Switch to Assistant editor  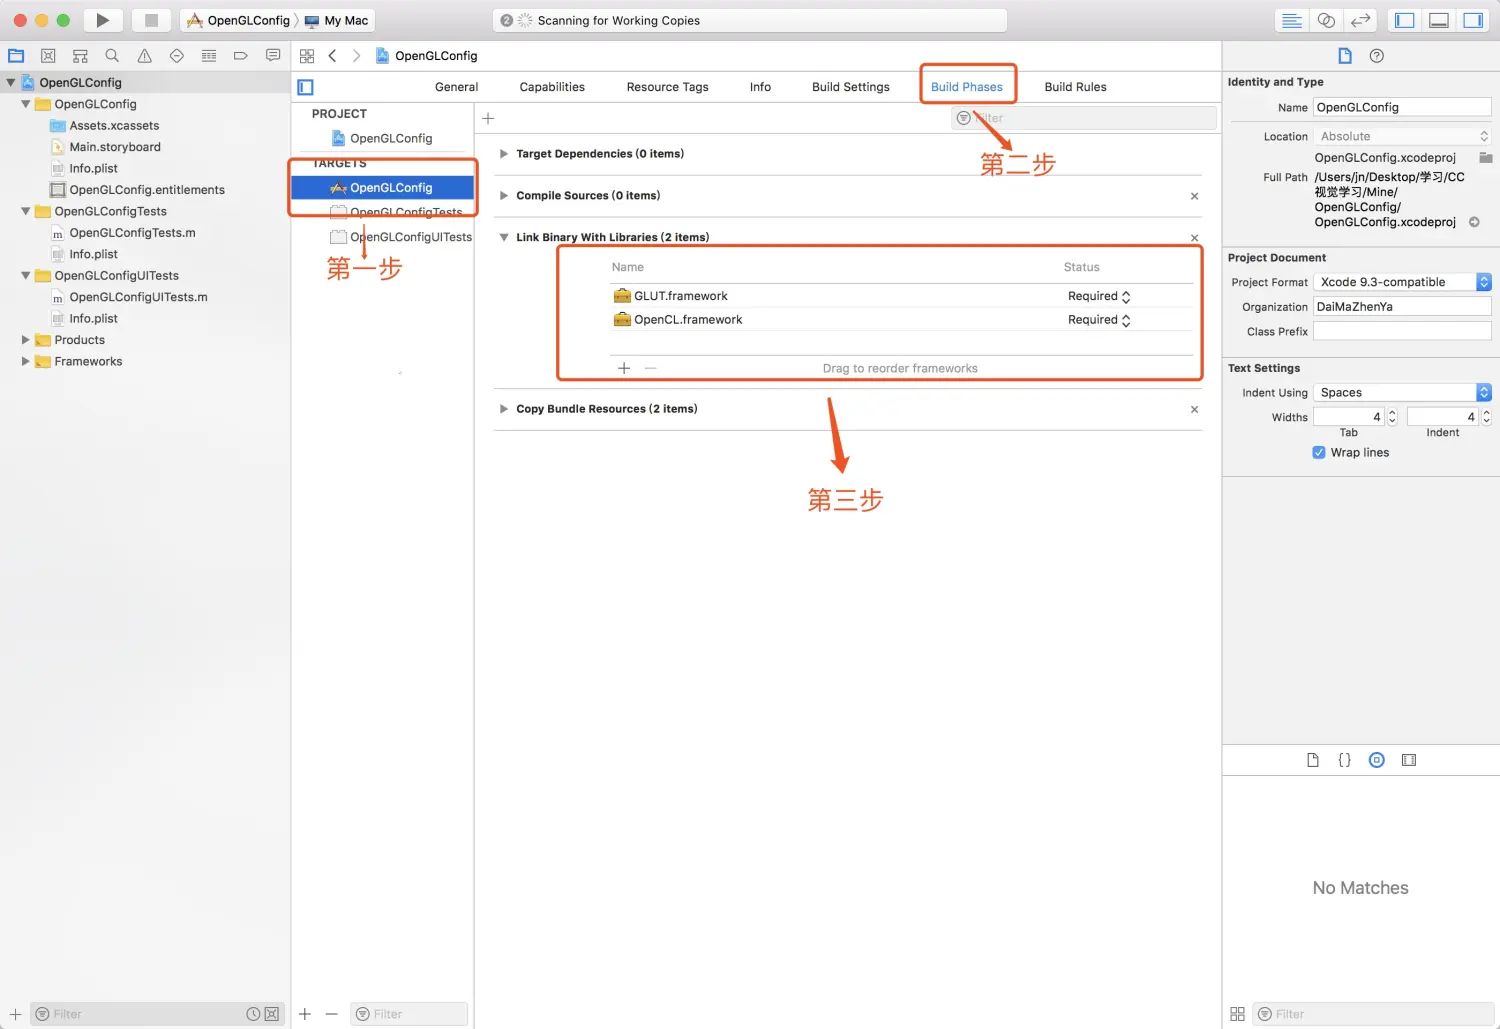tap(1326, 20)
